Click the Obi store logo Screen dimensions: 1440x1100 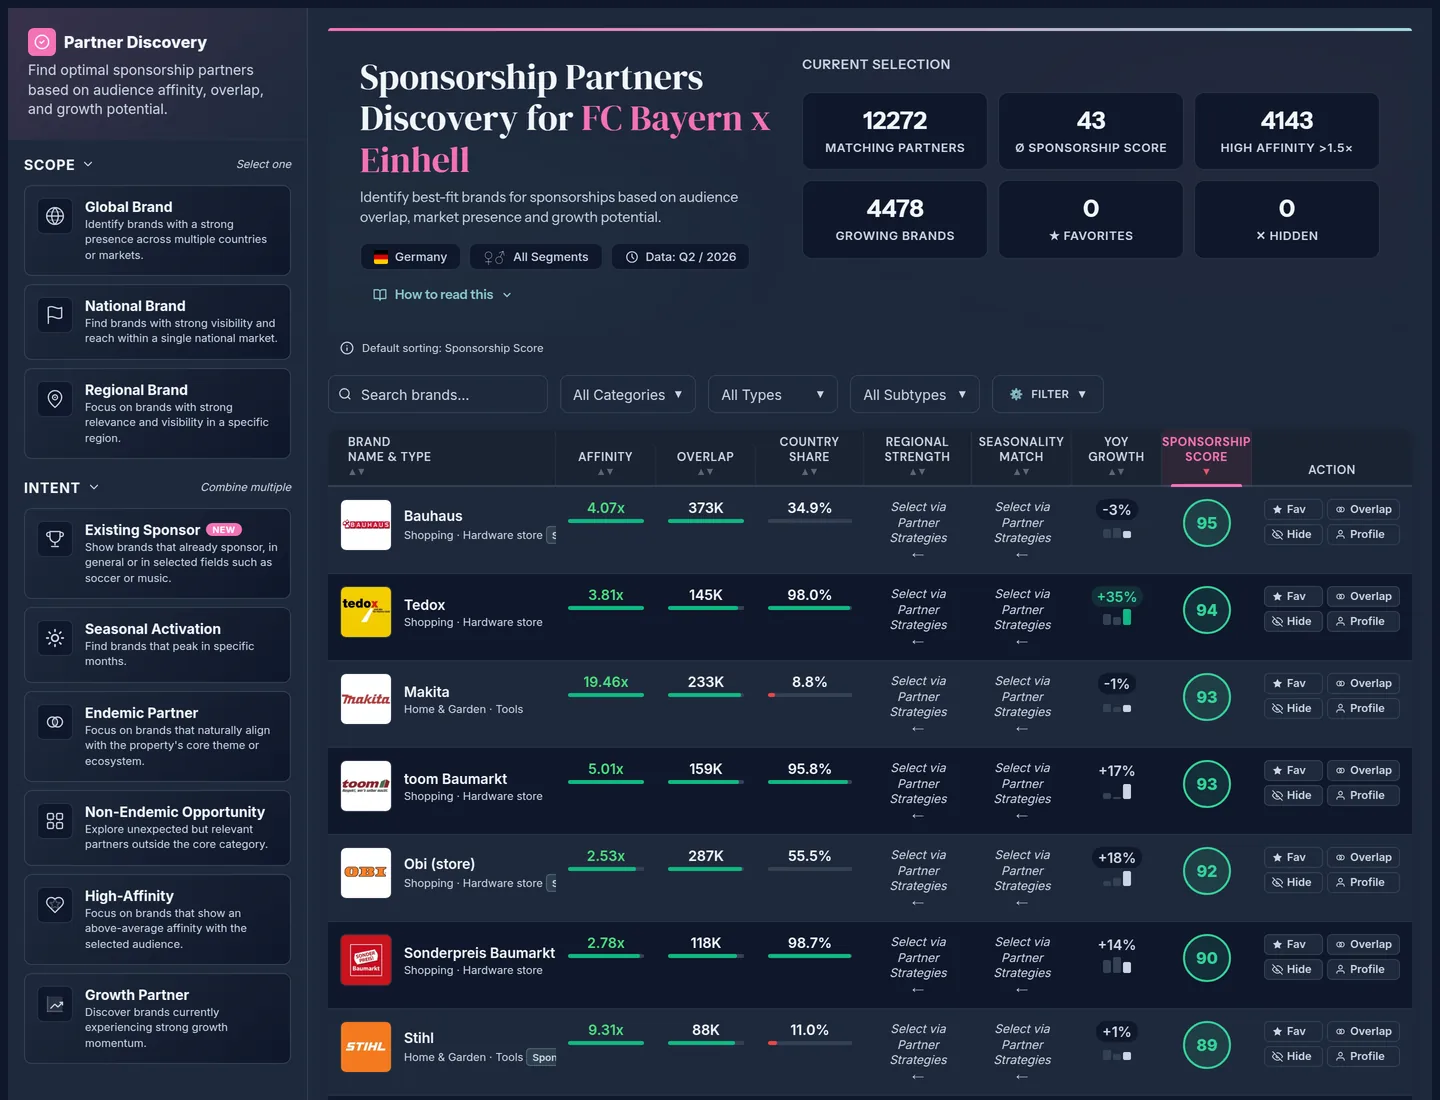(x=366, y=873)
